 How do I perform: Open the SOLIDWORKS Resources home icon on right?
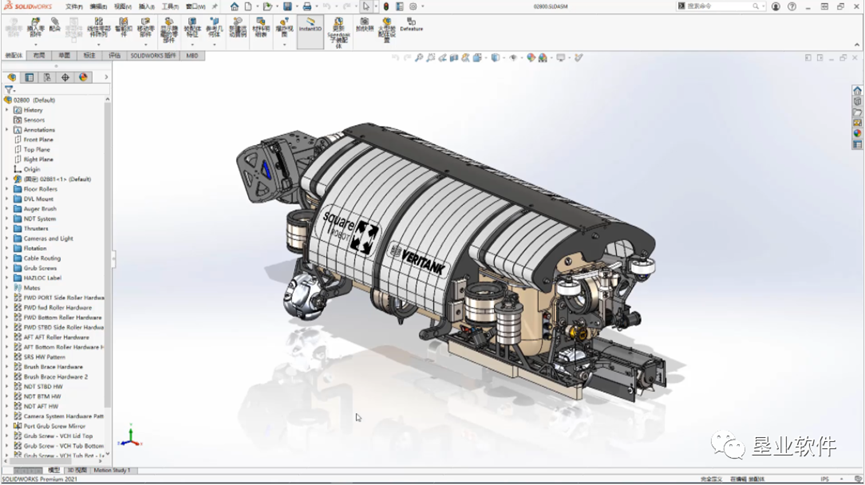click(x=857, y=91)
